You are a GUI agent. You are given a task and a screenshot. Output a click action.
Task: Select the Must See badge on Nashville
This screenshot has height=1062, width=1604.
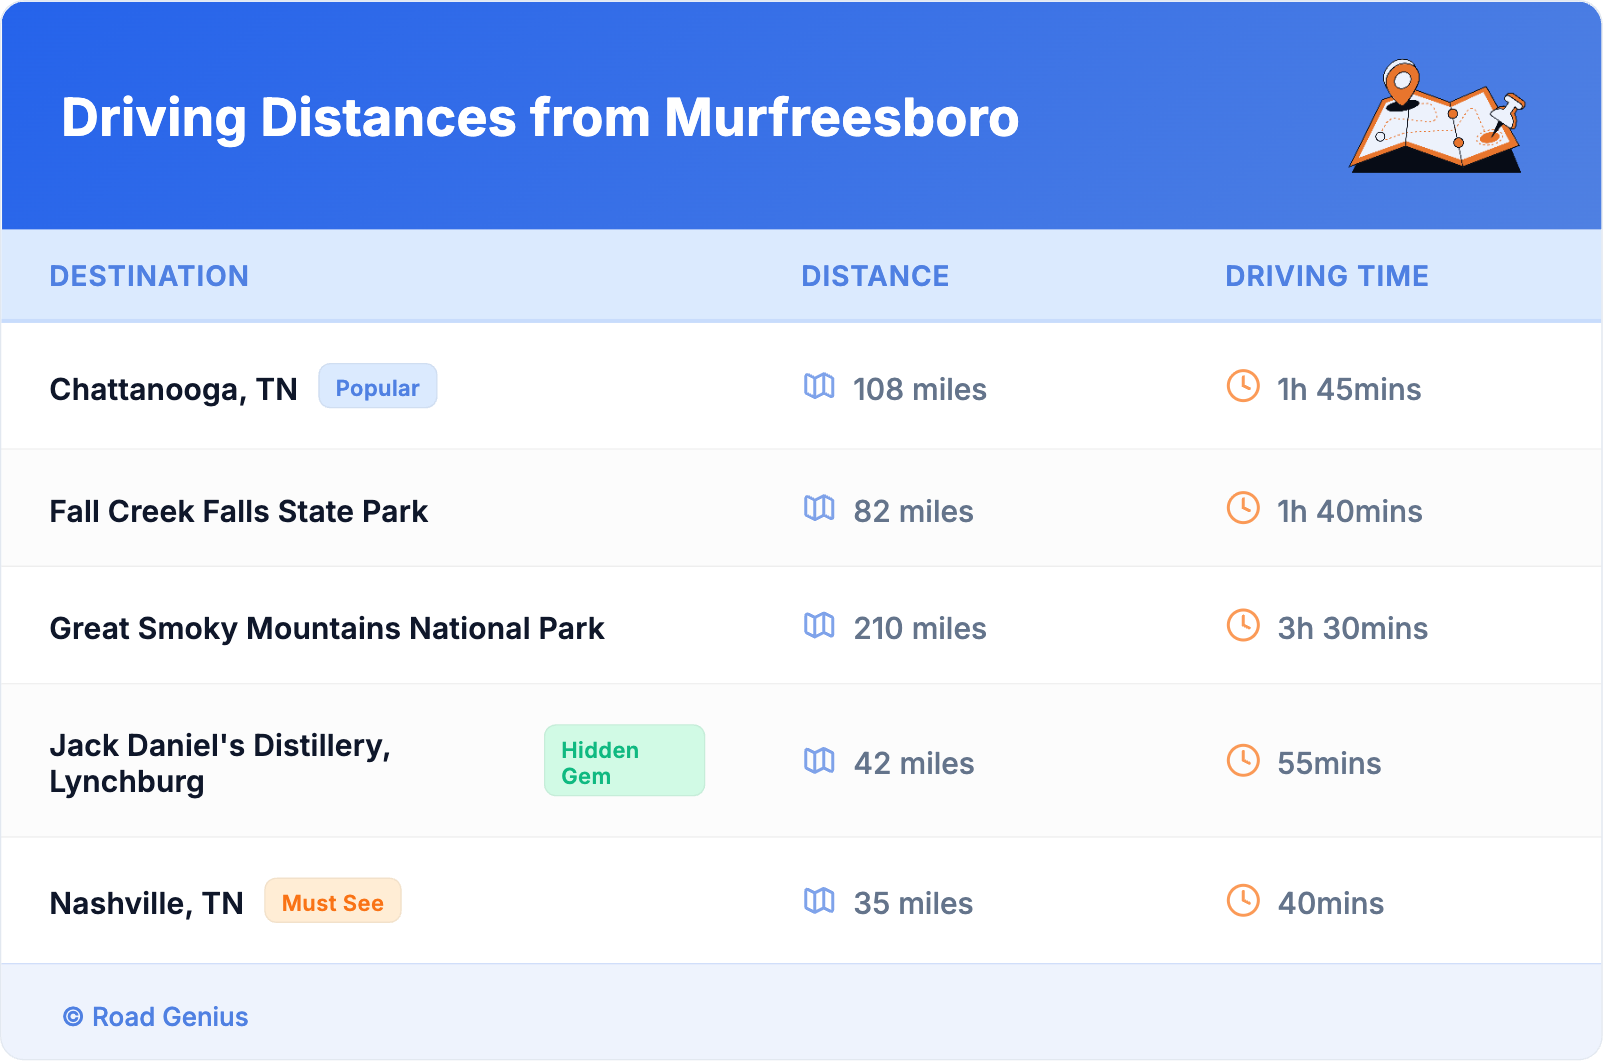[332, 902]
